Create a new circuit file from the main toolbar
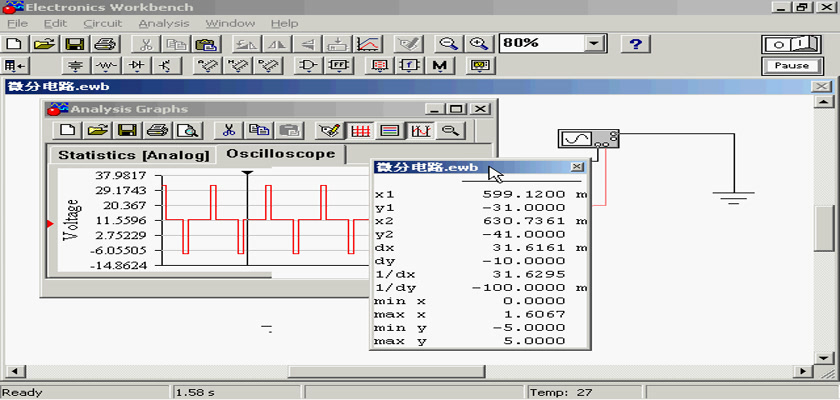This screenshot has height=400, width=840. point(16,43)
